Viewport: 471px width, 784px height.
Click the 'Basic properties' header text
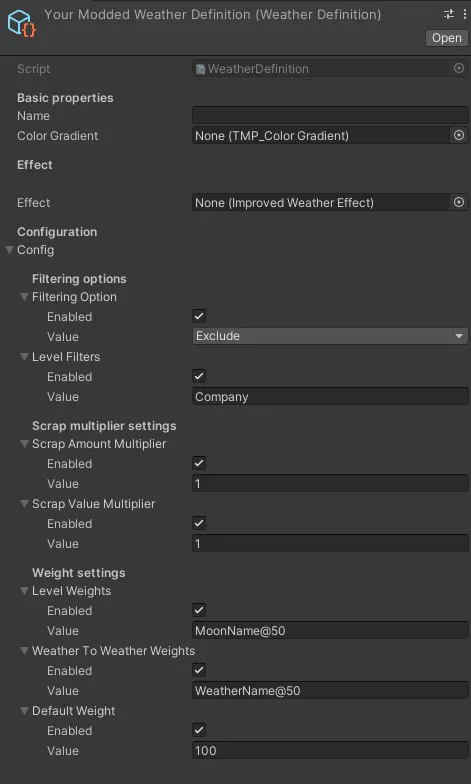pyautogui.click(x=65, y=98)
